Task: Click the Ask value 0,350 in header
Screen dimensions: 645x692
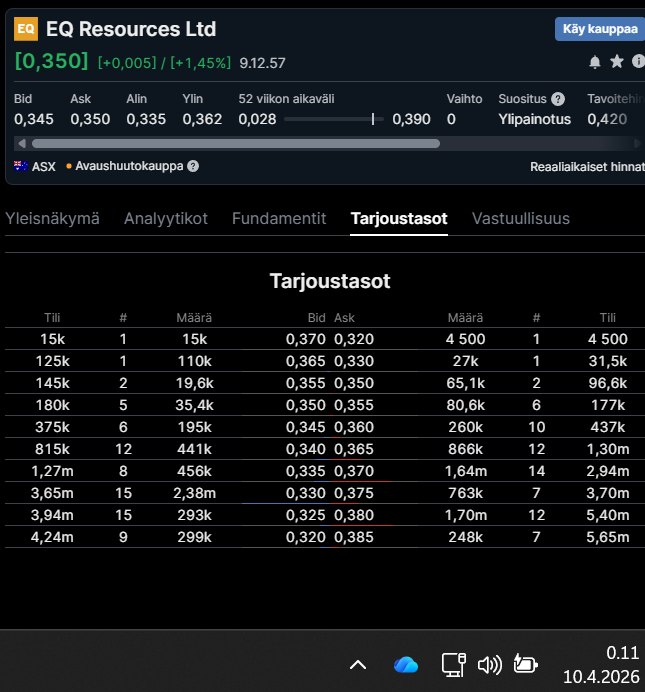Action: [x=90, y=119]
